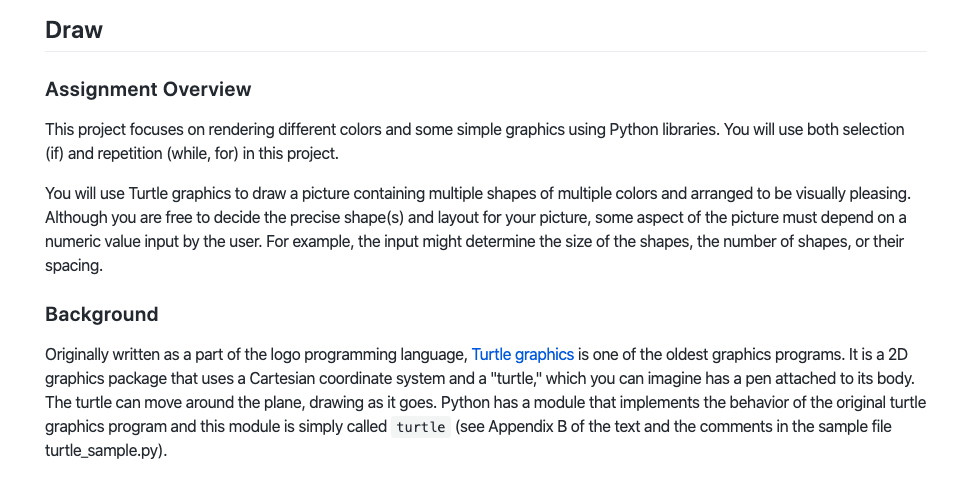Open the Turtle graphics link
Screen dimensions: 971x480
(523, 355)
